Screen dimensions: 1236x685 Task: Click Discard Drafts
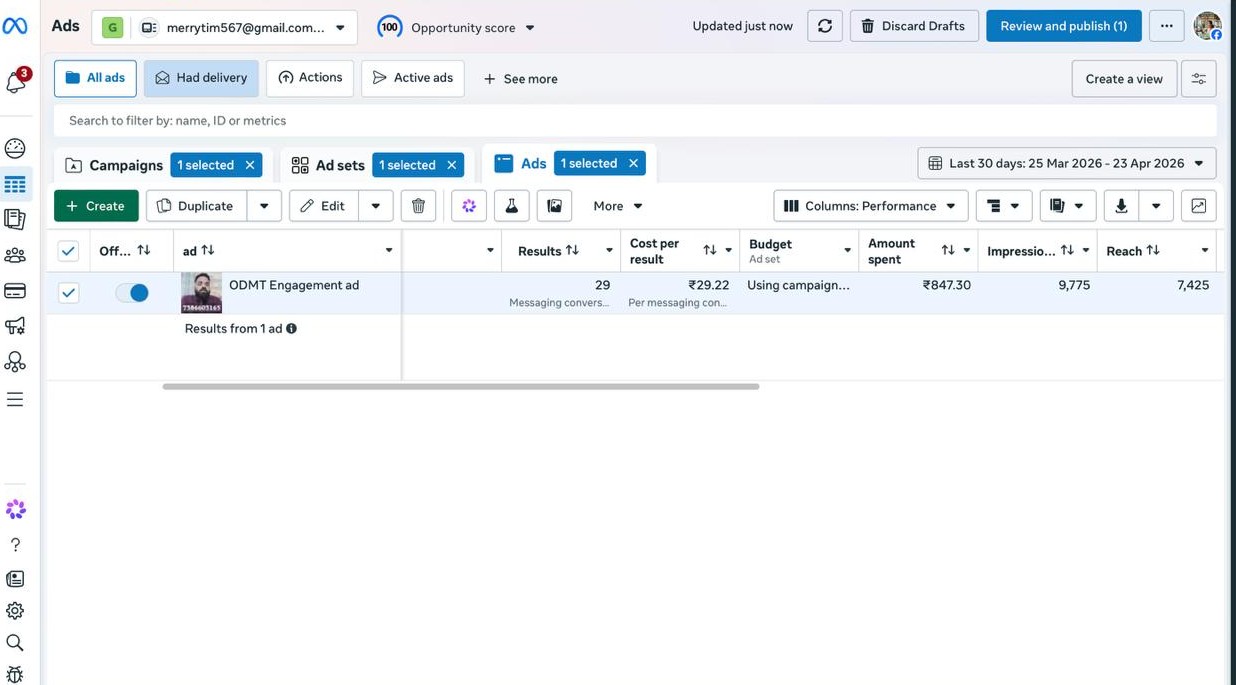coord(914,26)
